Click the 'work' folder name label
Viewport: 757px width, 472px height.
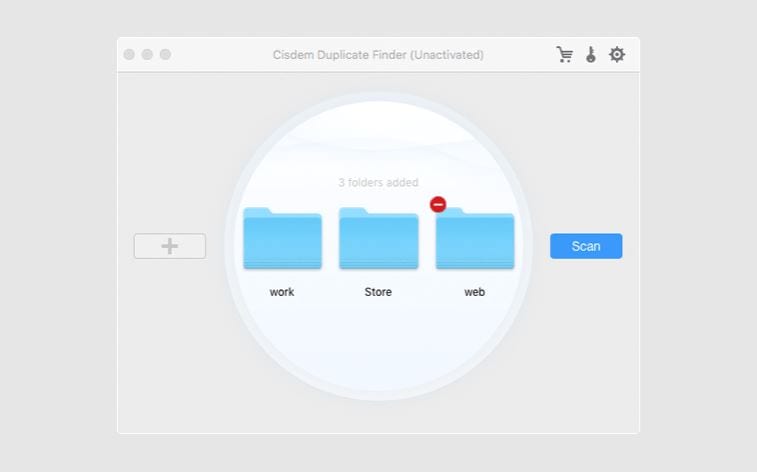282,292
